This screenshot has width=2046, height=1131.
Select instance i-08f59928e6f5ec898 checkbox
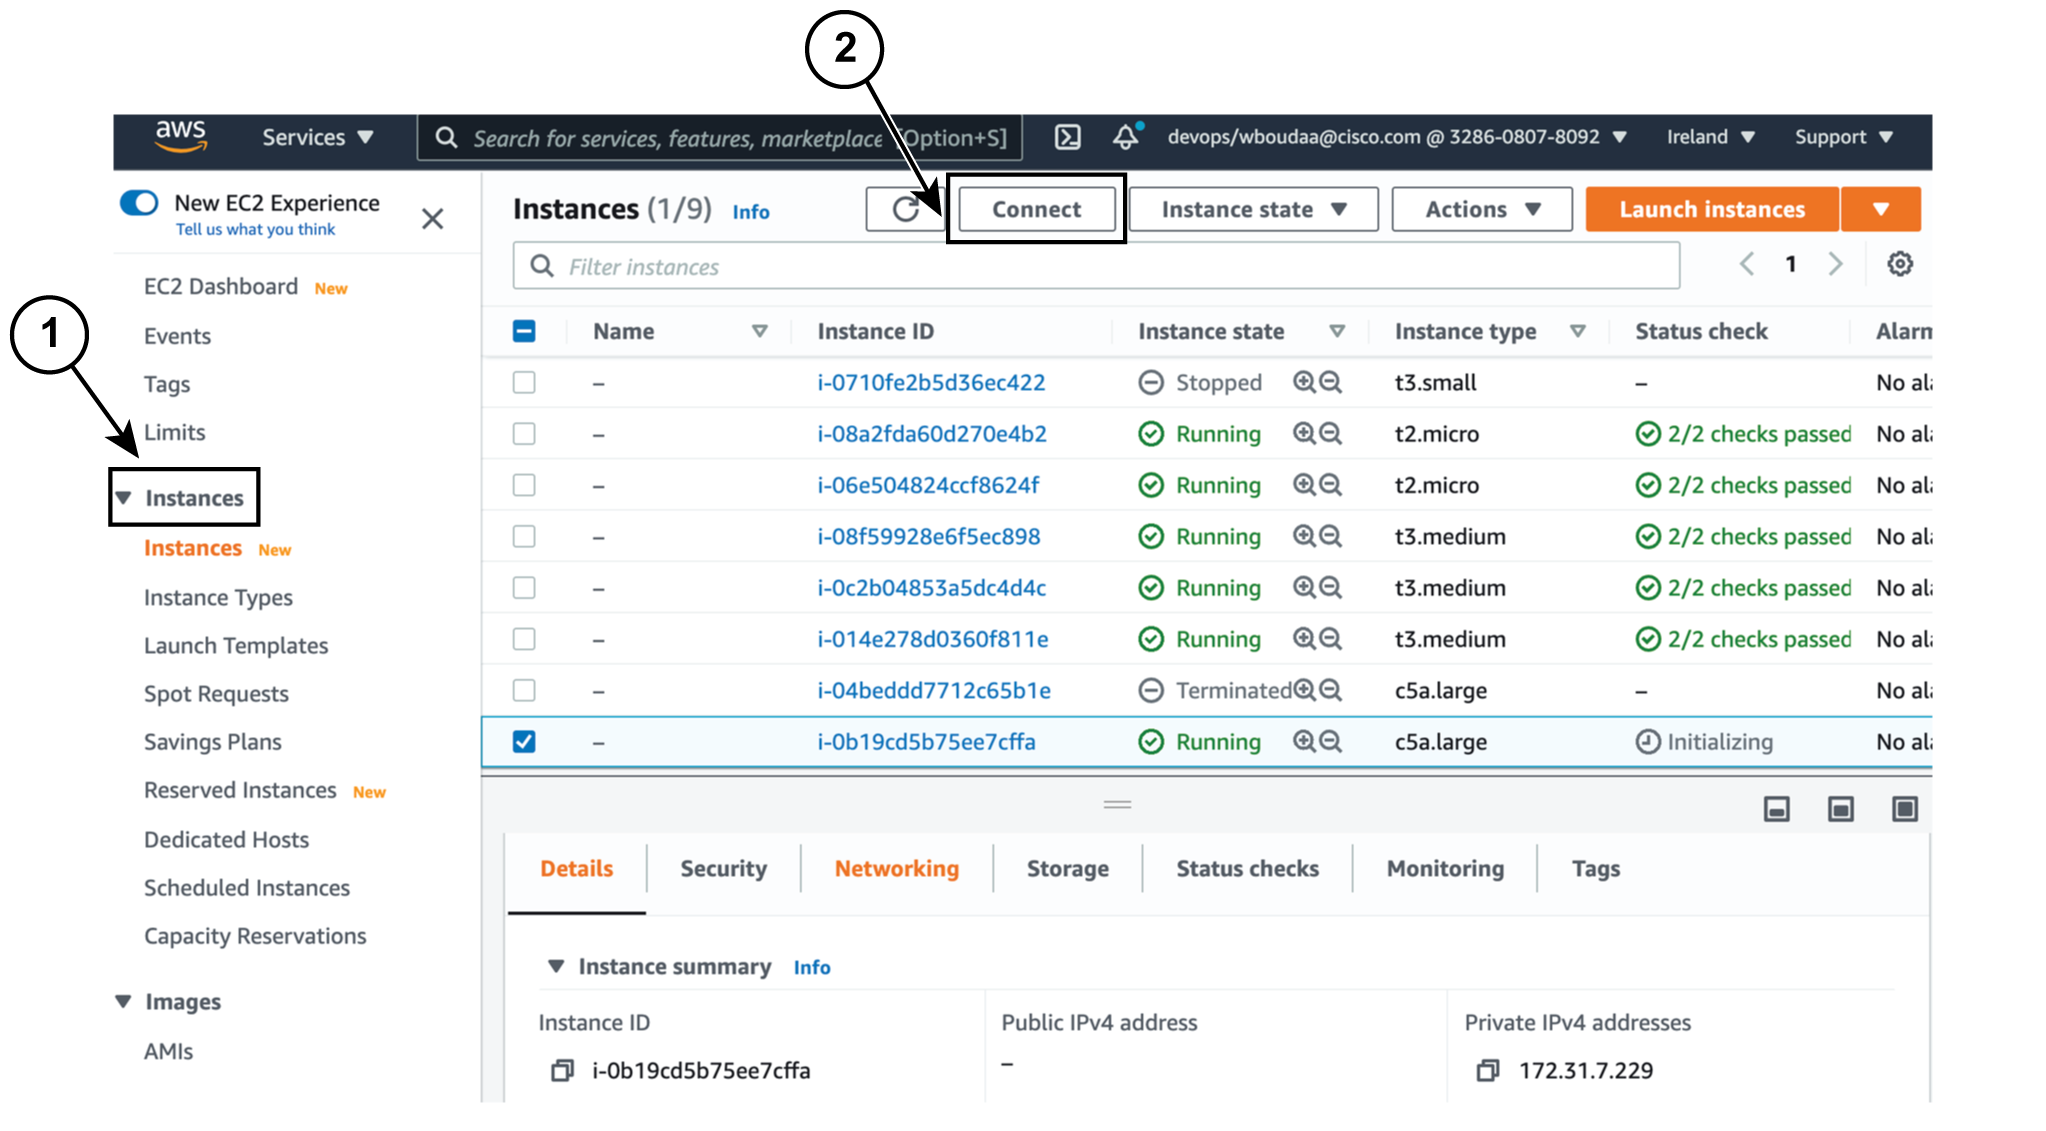click(524, 536)
